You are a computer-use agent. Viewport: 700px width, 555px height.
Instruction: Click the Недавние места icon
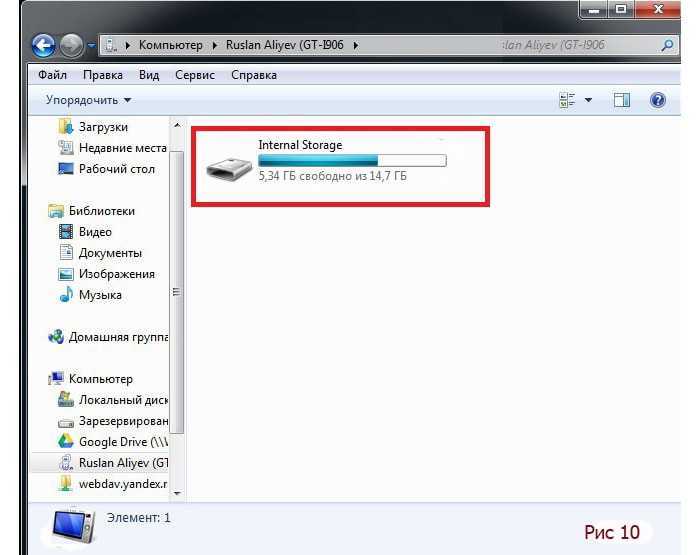pyautogui.click(x=66, y=147)
